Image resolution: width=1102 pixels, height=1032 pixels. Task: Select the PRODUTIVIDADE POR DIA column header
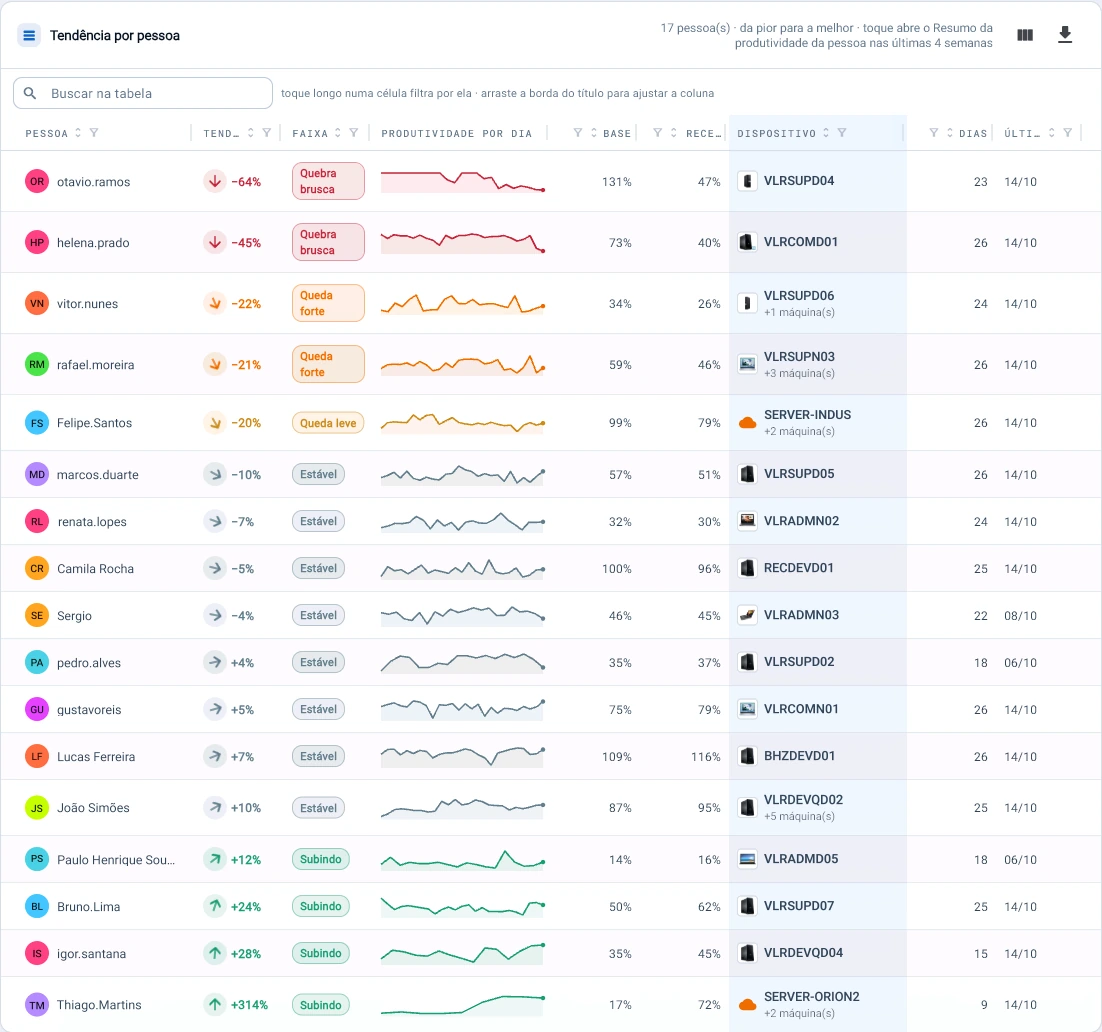[457, 134]
